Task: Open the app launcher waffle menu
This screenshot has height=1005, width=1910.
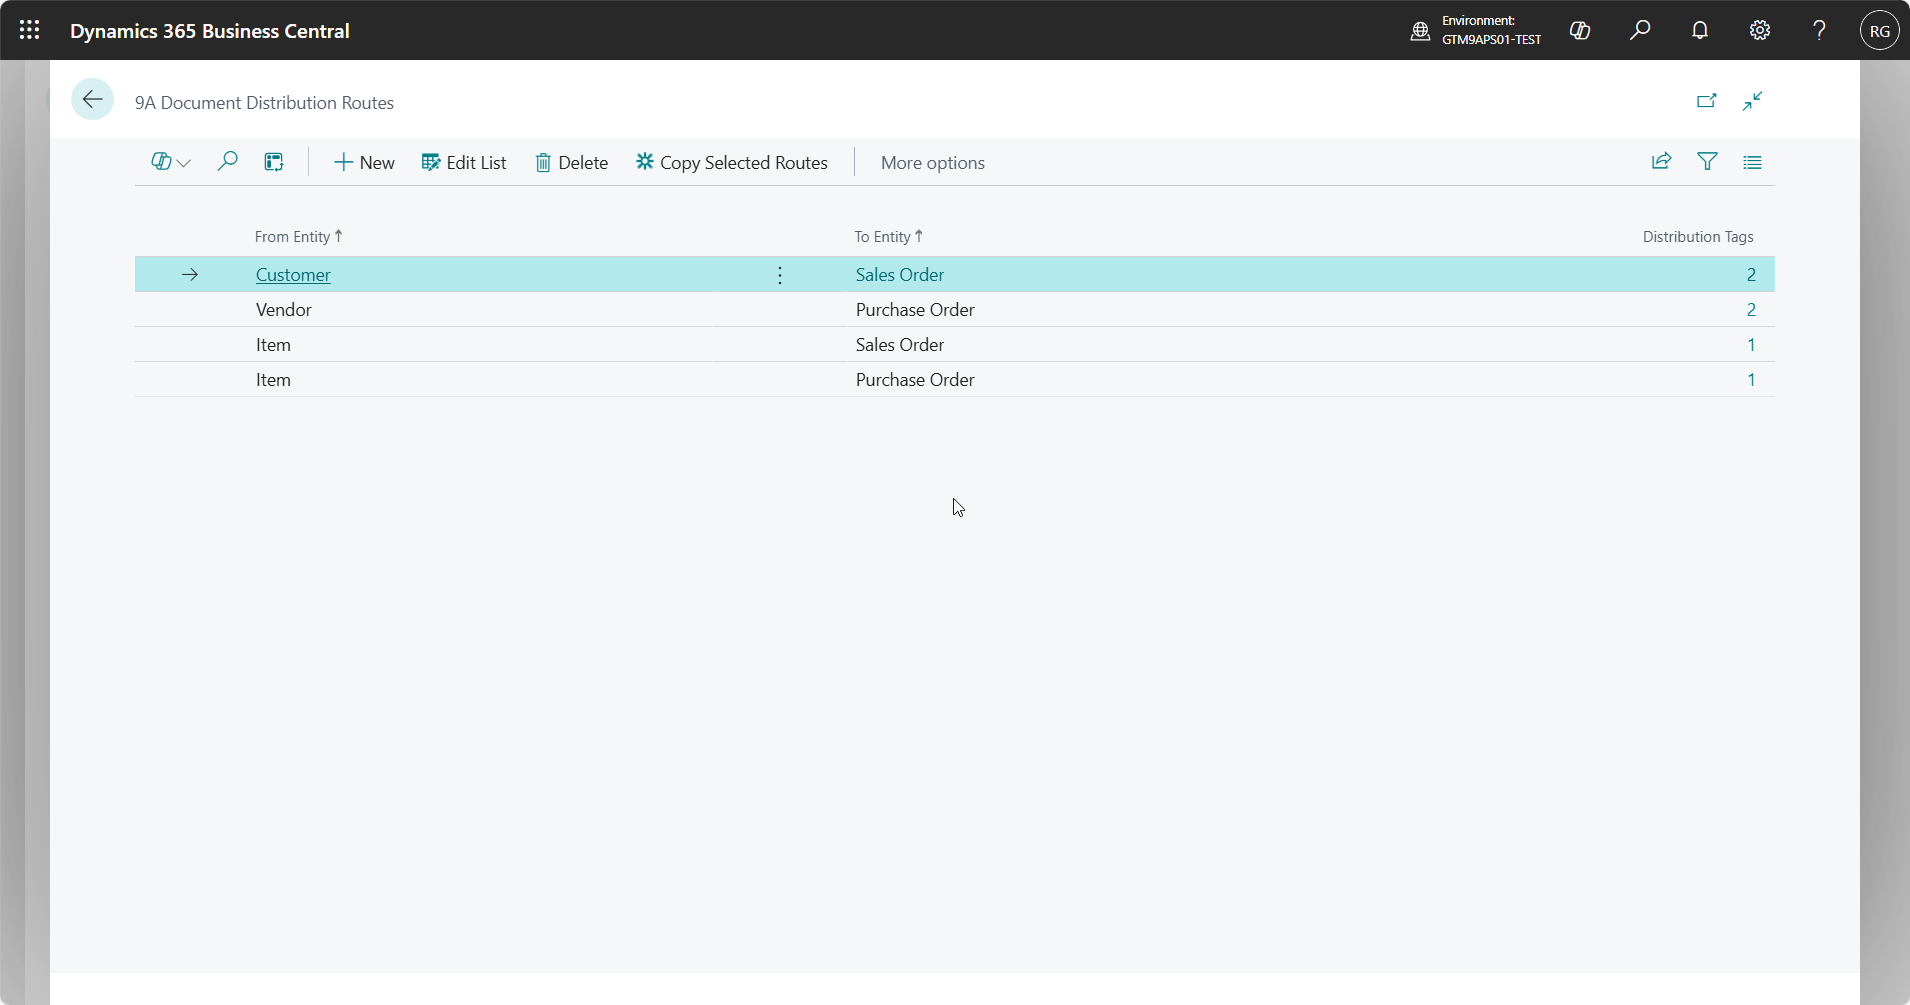Action: (x=30, y=30)
